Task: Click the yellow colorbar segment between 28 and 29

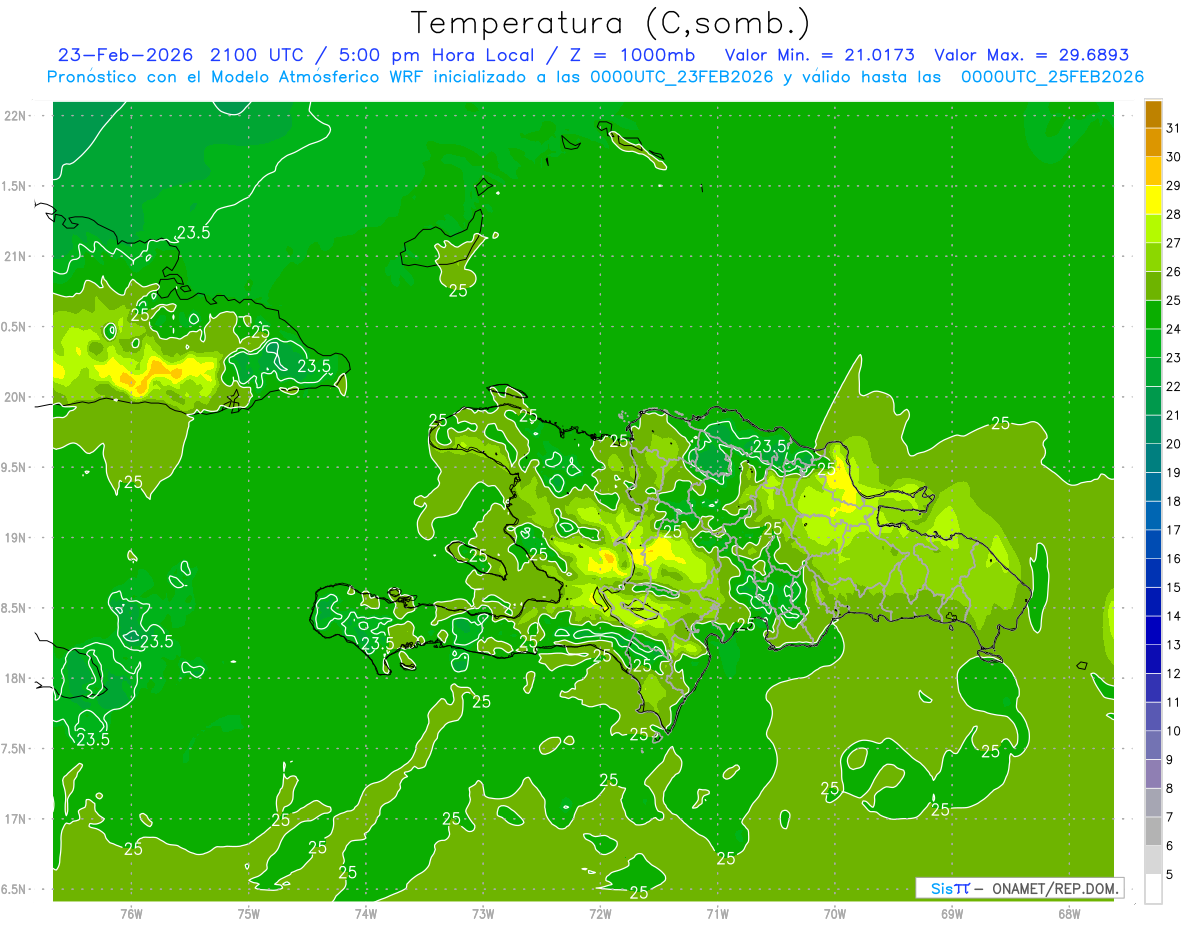Action: coord(1153,200)
